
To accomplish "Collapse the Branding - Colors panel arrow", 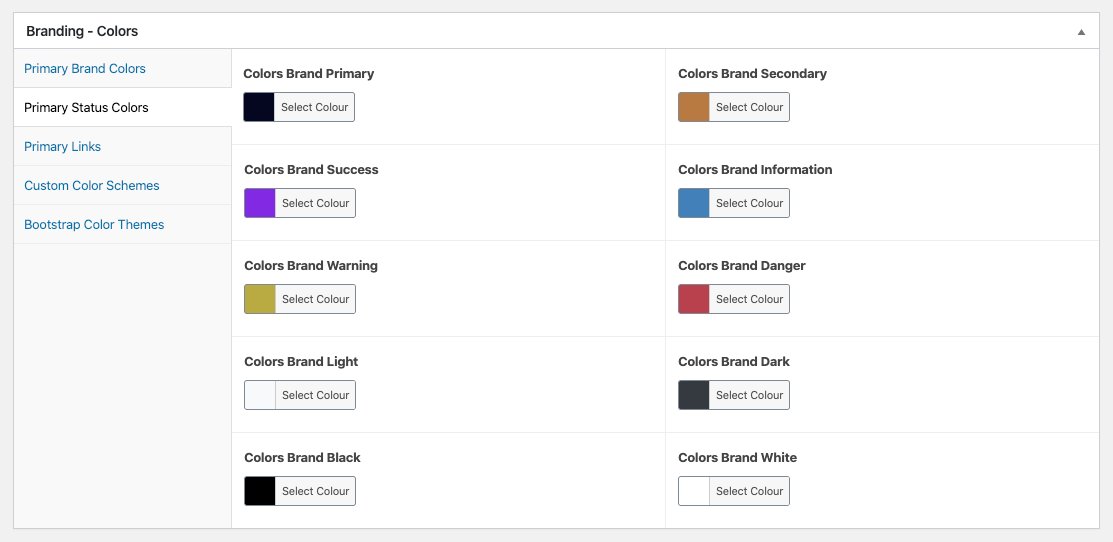I will click(1081, 32).
